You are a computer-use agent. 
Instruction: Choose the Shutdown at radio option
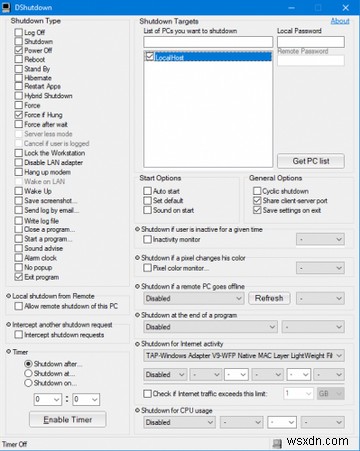pyautogui.click(x=28, y=373)
